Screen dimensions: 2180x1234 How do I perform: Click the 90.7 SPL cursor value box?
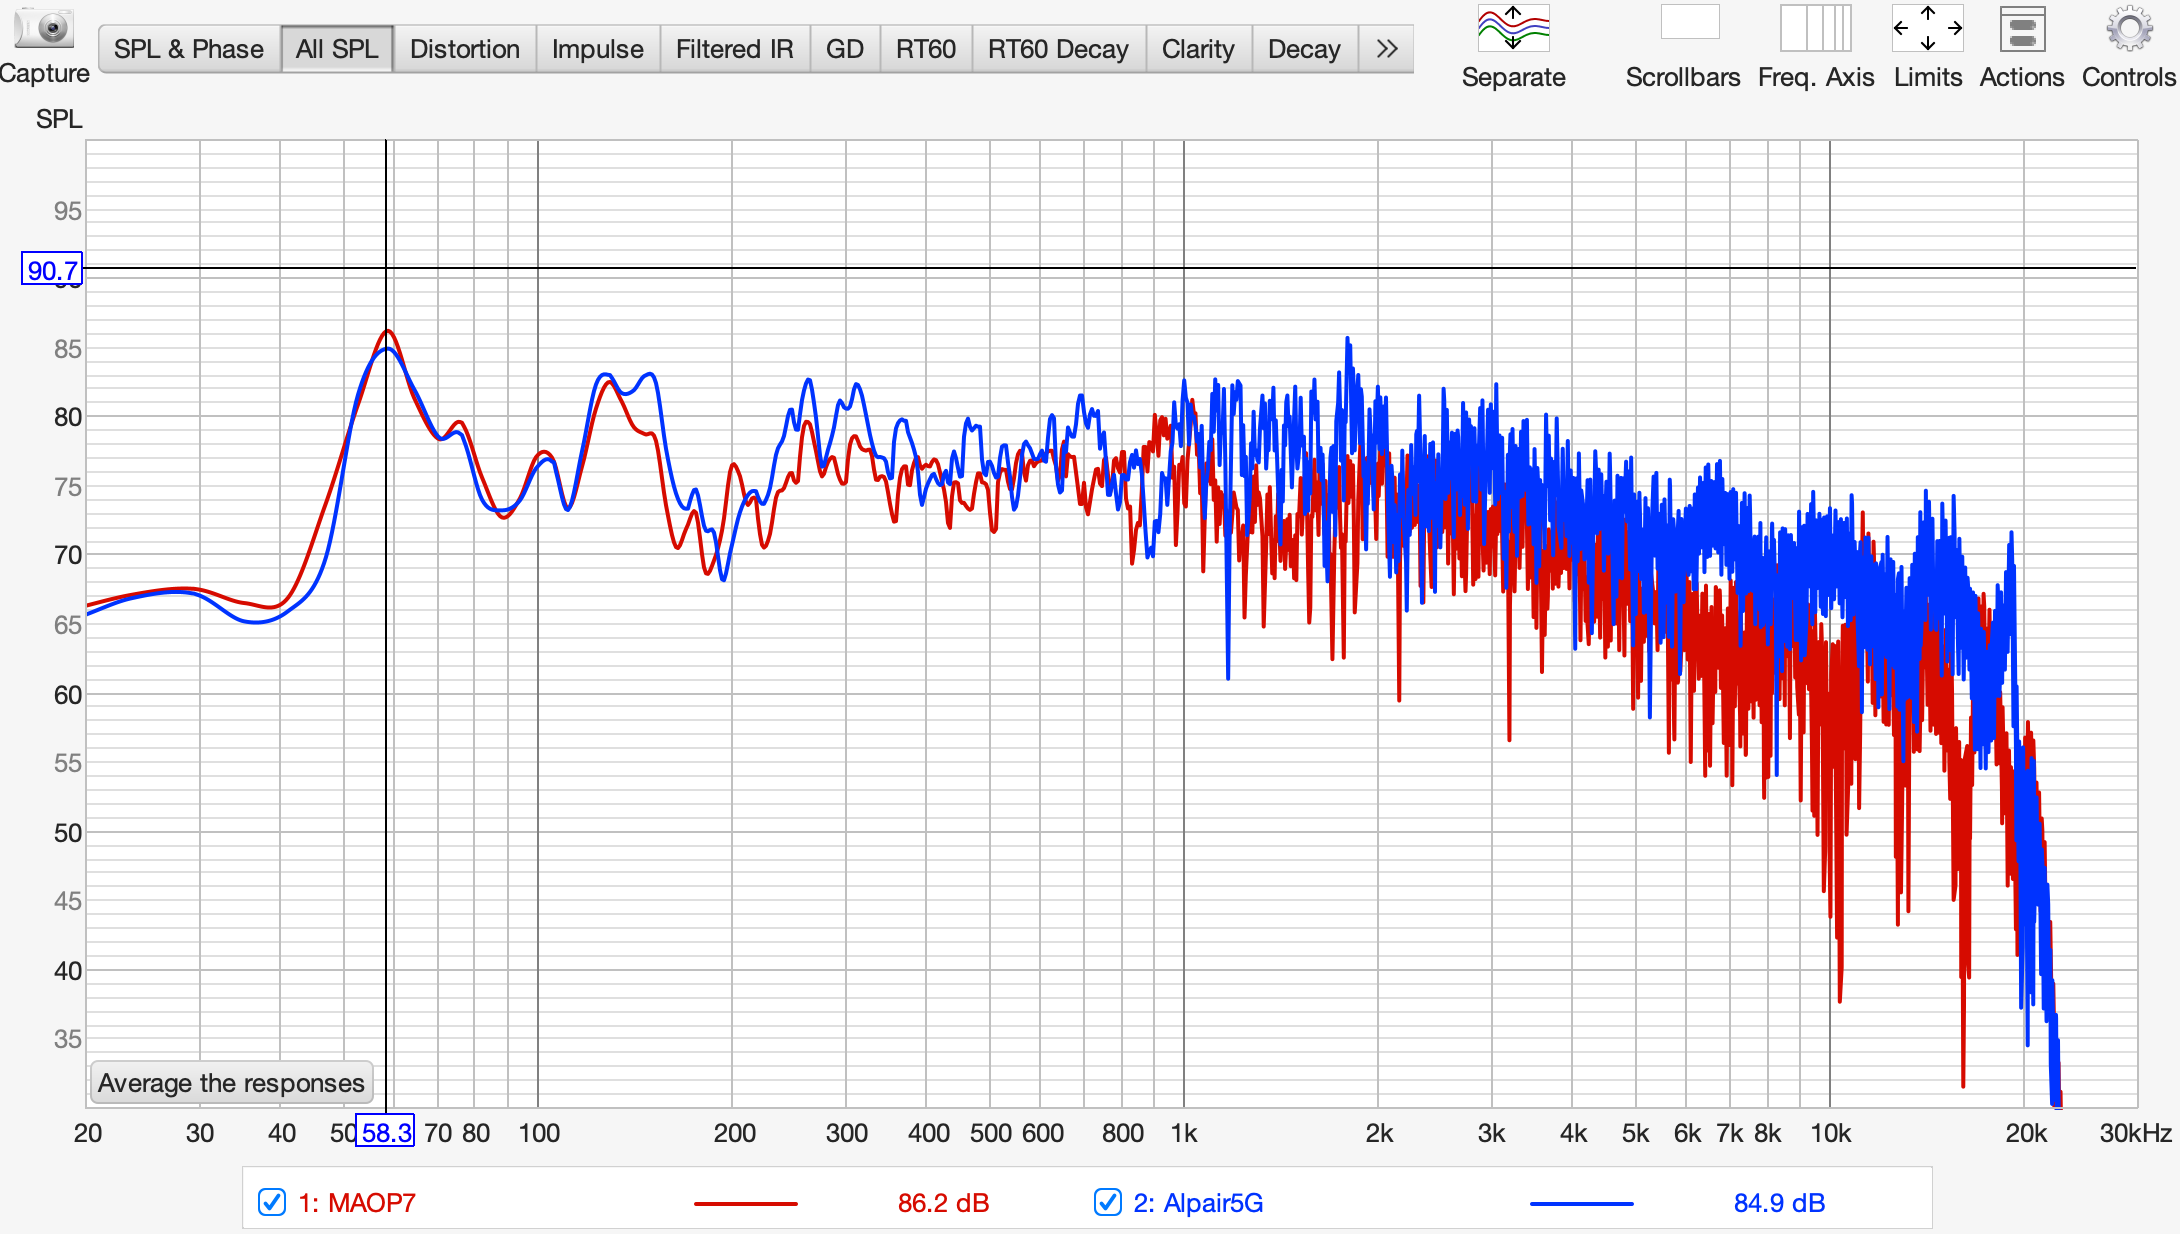(x=52, y=270)
